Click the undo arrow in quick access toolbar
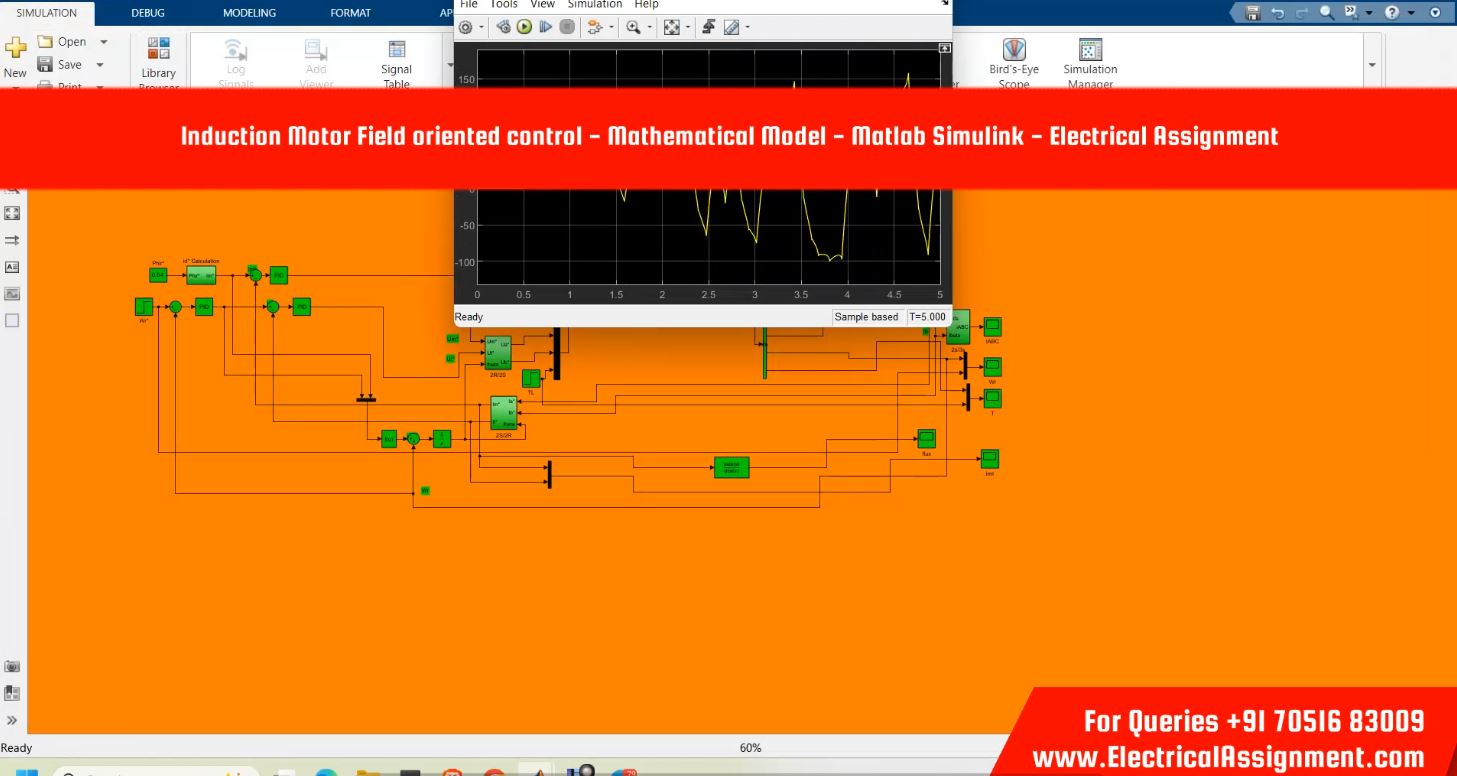The height and width of the screenshot is (776, 1457). click(x=1277, y=13)
